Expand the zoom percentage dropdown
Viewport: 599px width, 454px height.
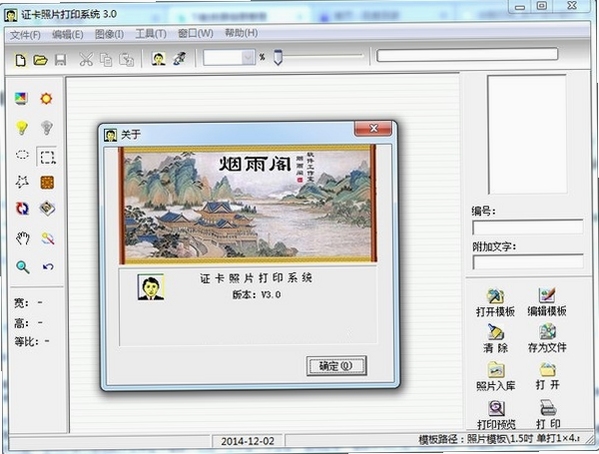pos(248,58)
